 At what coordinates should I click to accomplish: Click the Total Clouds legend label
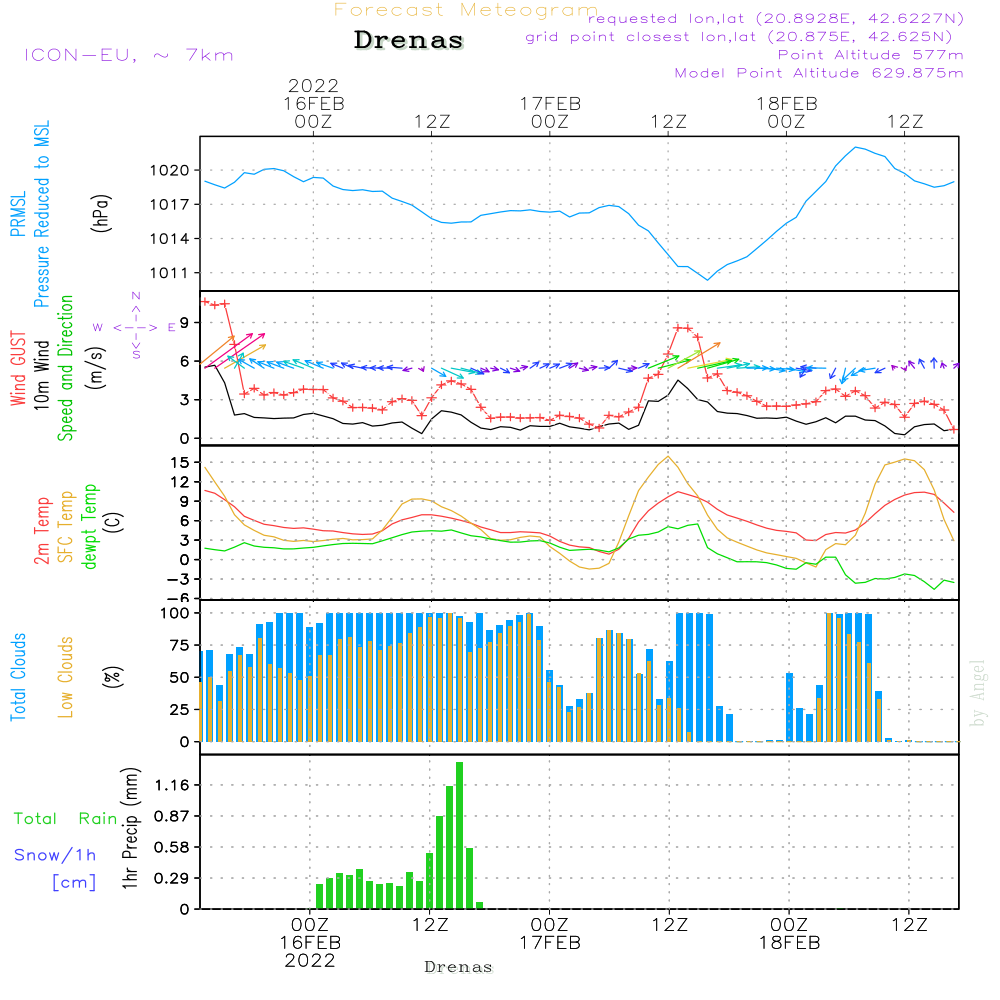[x=19, y=677]
